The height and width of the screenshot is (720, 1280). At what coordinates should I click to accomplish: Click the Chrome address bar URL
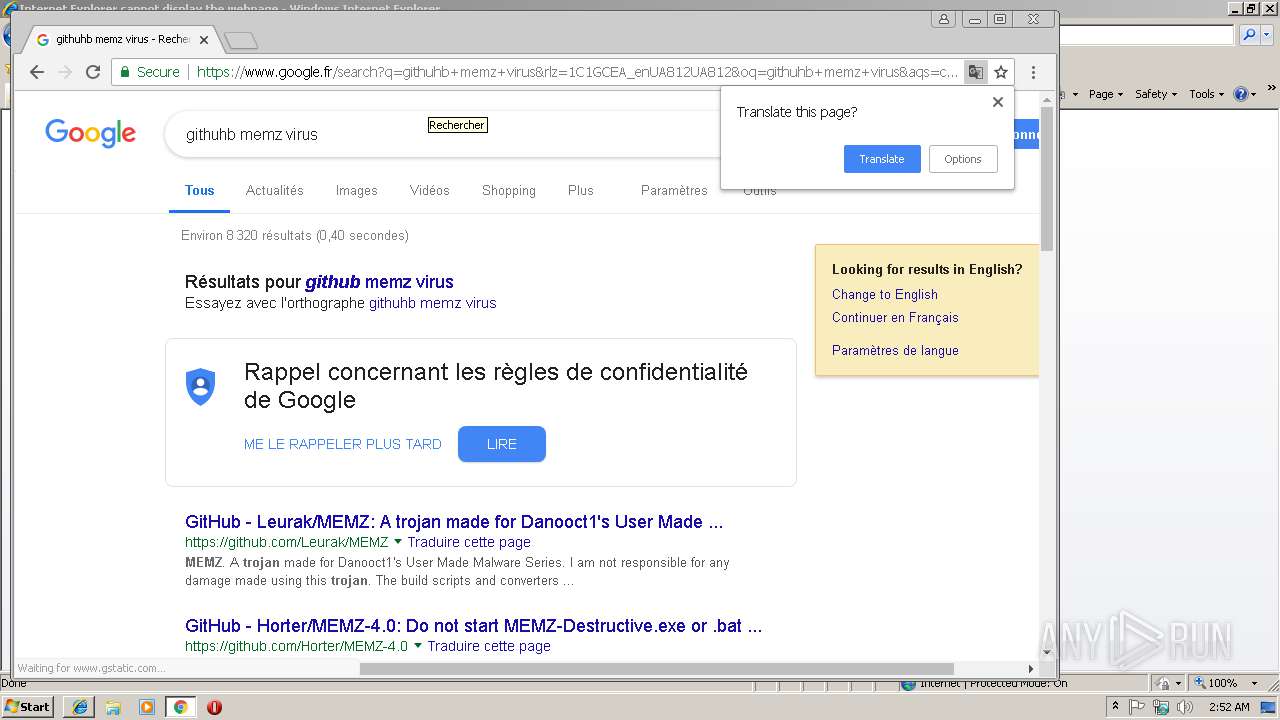(x=577, y=72)
